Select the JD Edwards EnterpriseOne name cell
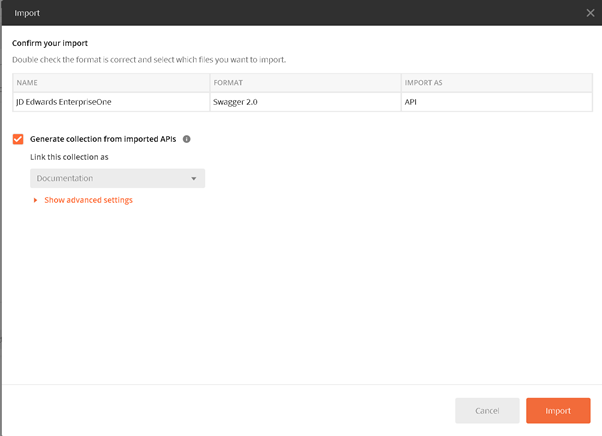602x436 pixels. pos(111,102)
